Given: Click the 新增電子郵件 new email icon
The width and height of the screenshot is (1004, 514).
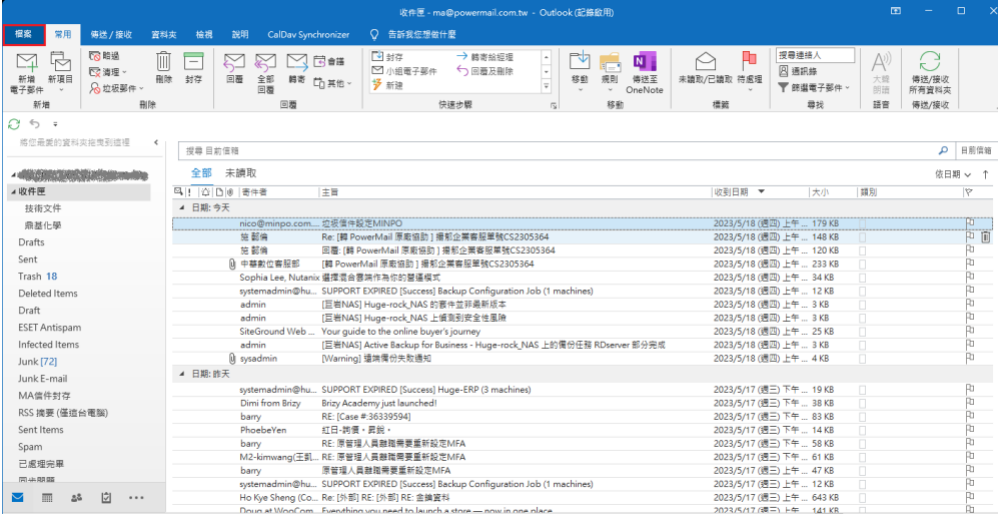Looking at the screenshot, I should pos(26,64).
